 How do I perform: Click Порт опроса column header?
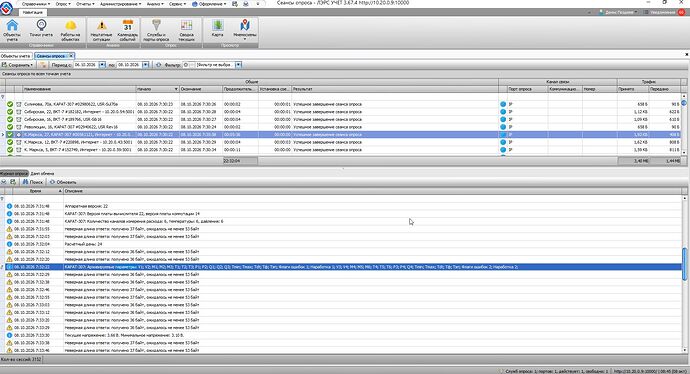(x=527, y=89)
